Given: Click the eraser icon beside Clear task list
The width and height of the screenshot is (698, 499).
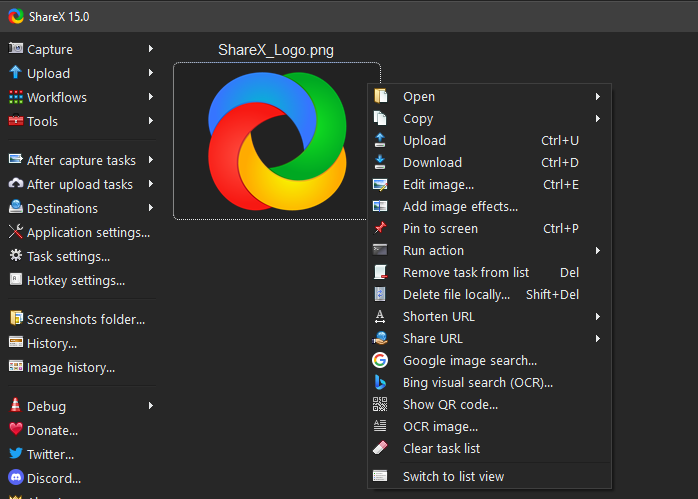Looking at the screenshot, I should pyautogui.click(x=380, y=448).
